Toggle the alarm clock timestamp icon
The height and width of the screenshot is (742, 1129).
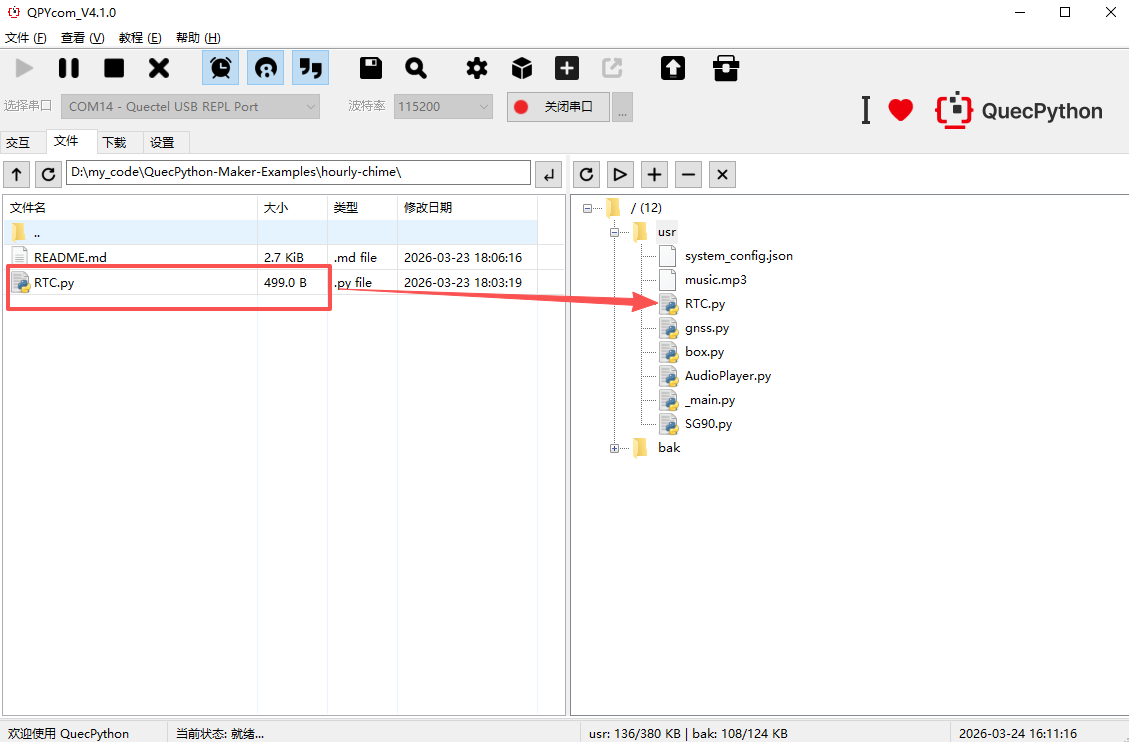click(x=220, y=68)
